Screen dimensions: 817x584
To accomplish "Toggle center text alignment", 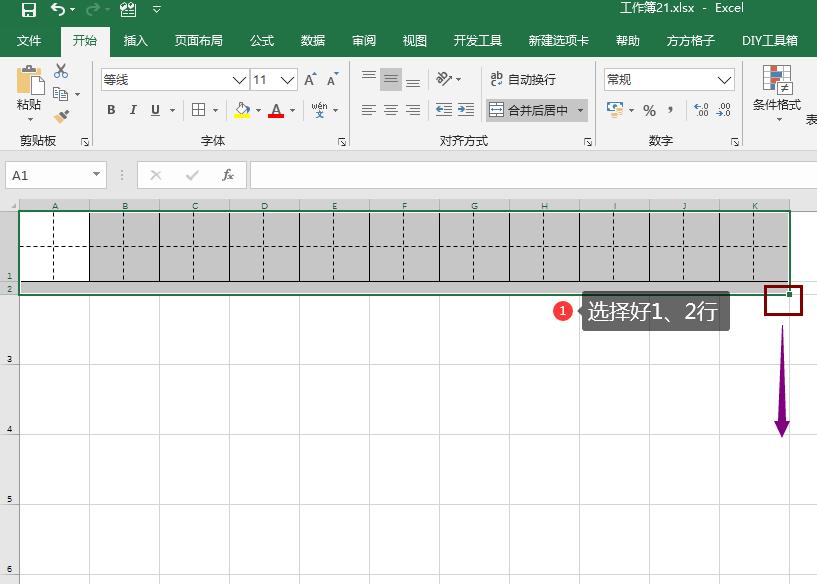I will [391, 109].
